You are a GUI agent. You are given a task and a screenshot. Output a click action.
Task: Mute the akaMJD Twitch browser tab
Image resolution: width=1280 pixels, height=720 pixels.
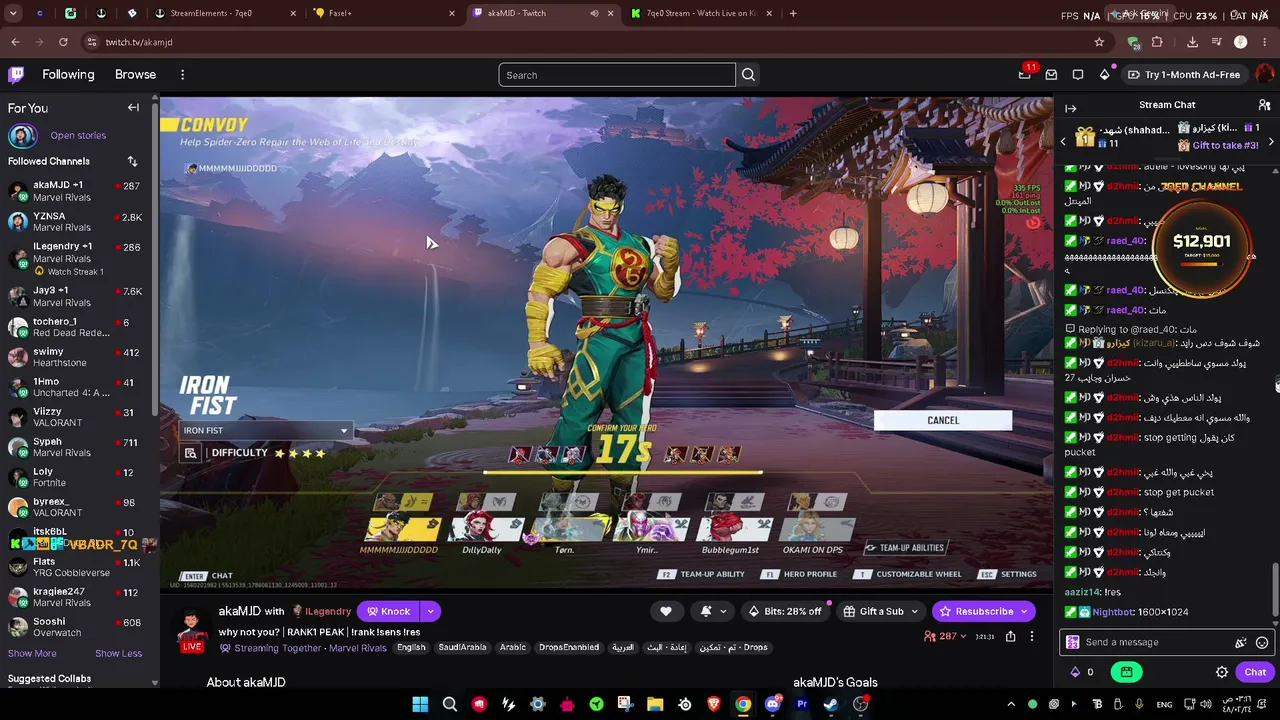tap(594, 13)
